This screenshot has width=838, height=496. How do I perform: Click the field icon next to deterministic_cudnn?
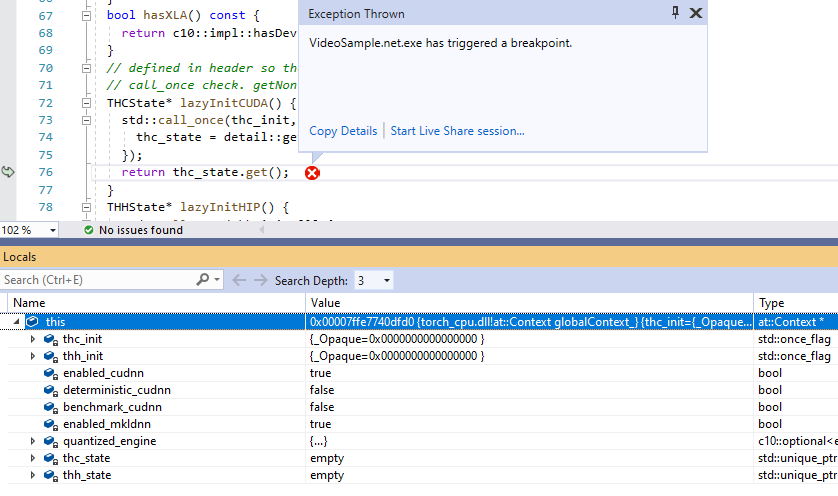click(x=51, y=391)
